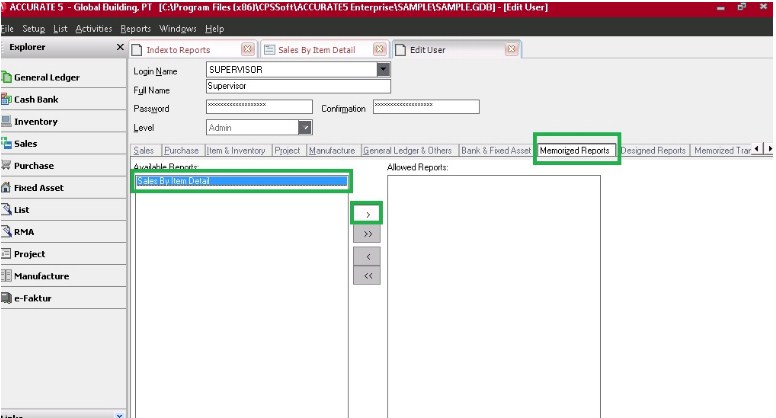Open the Cash Bank module
This screenshot has height=418, width=776.
tap(35, 99)
